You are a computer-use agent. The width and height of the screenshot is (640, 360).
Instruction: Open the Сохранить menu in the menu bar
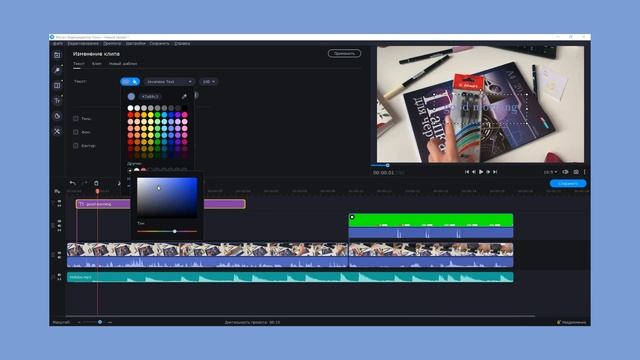[159, 43]
